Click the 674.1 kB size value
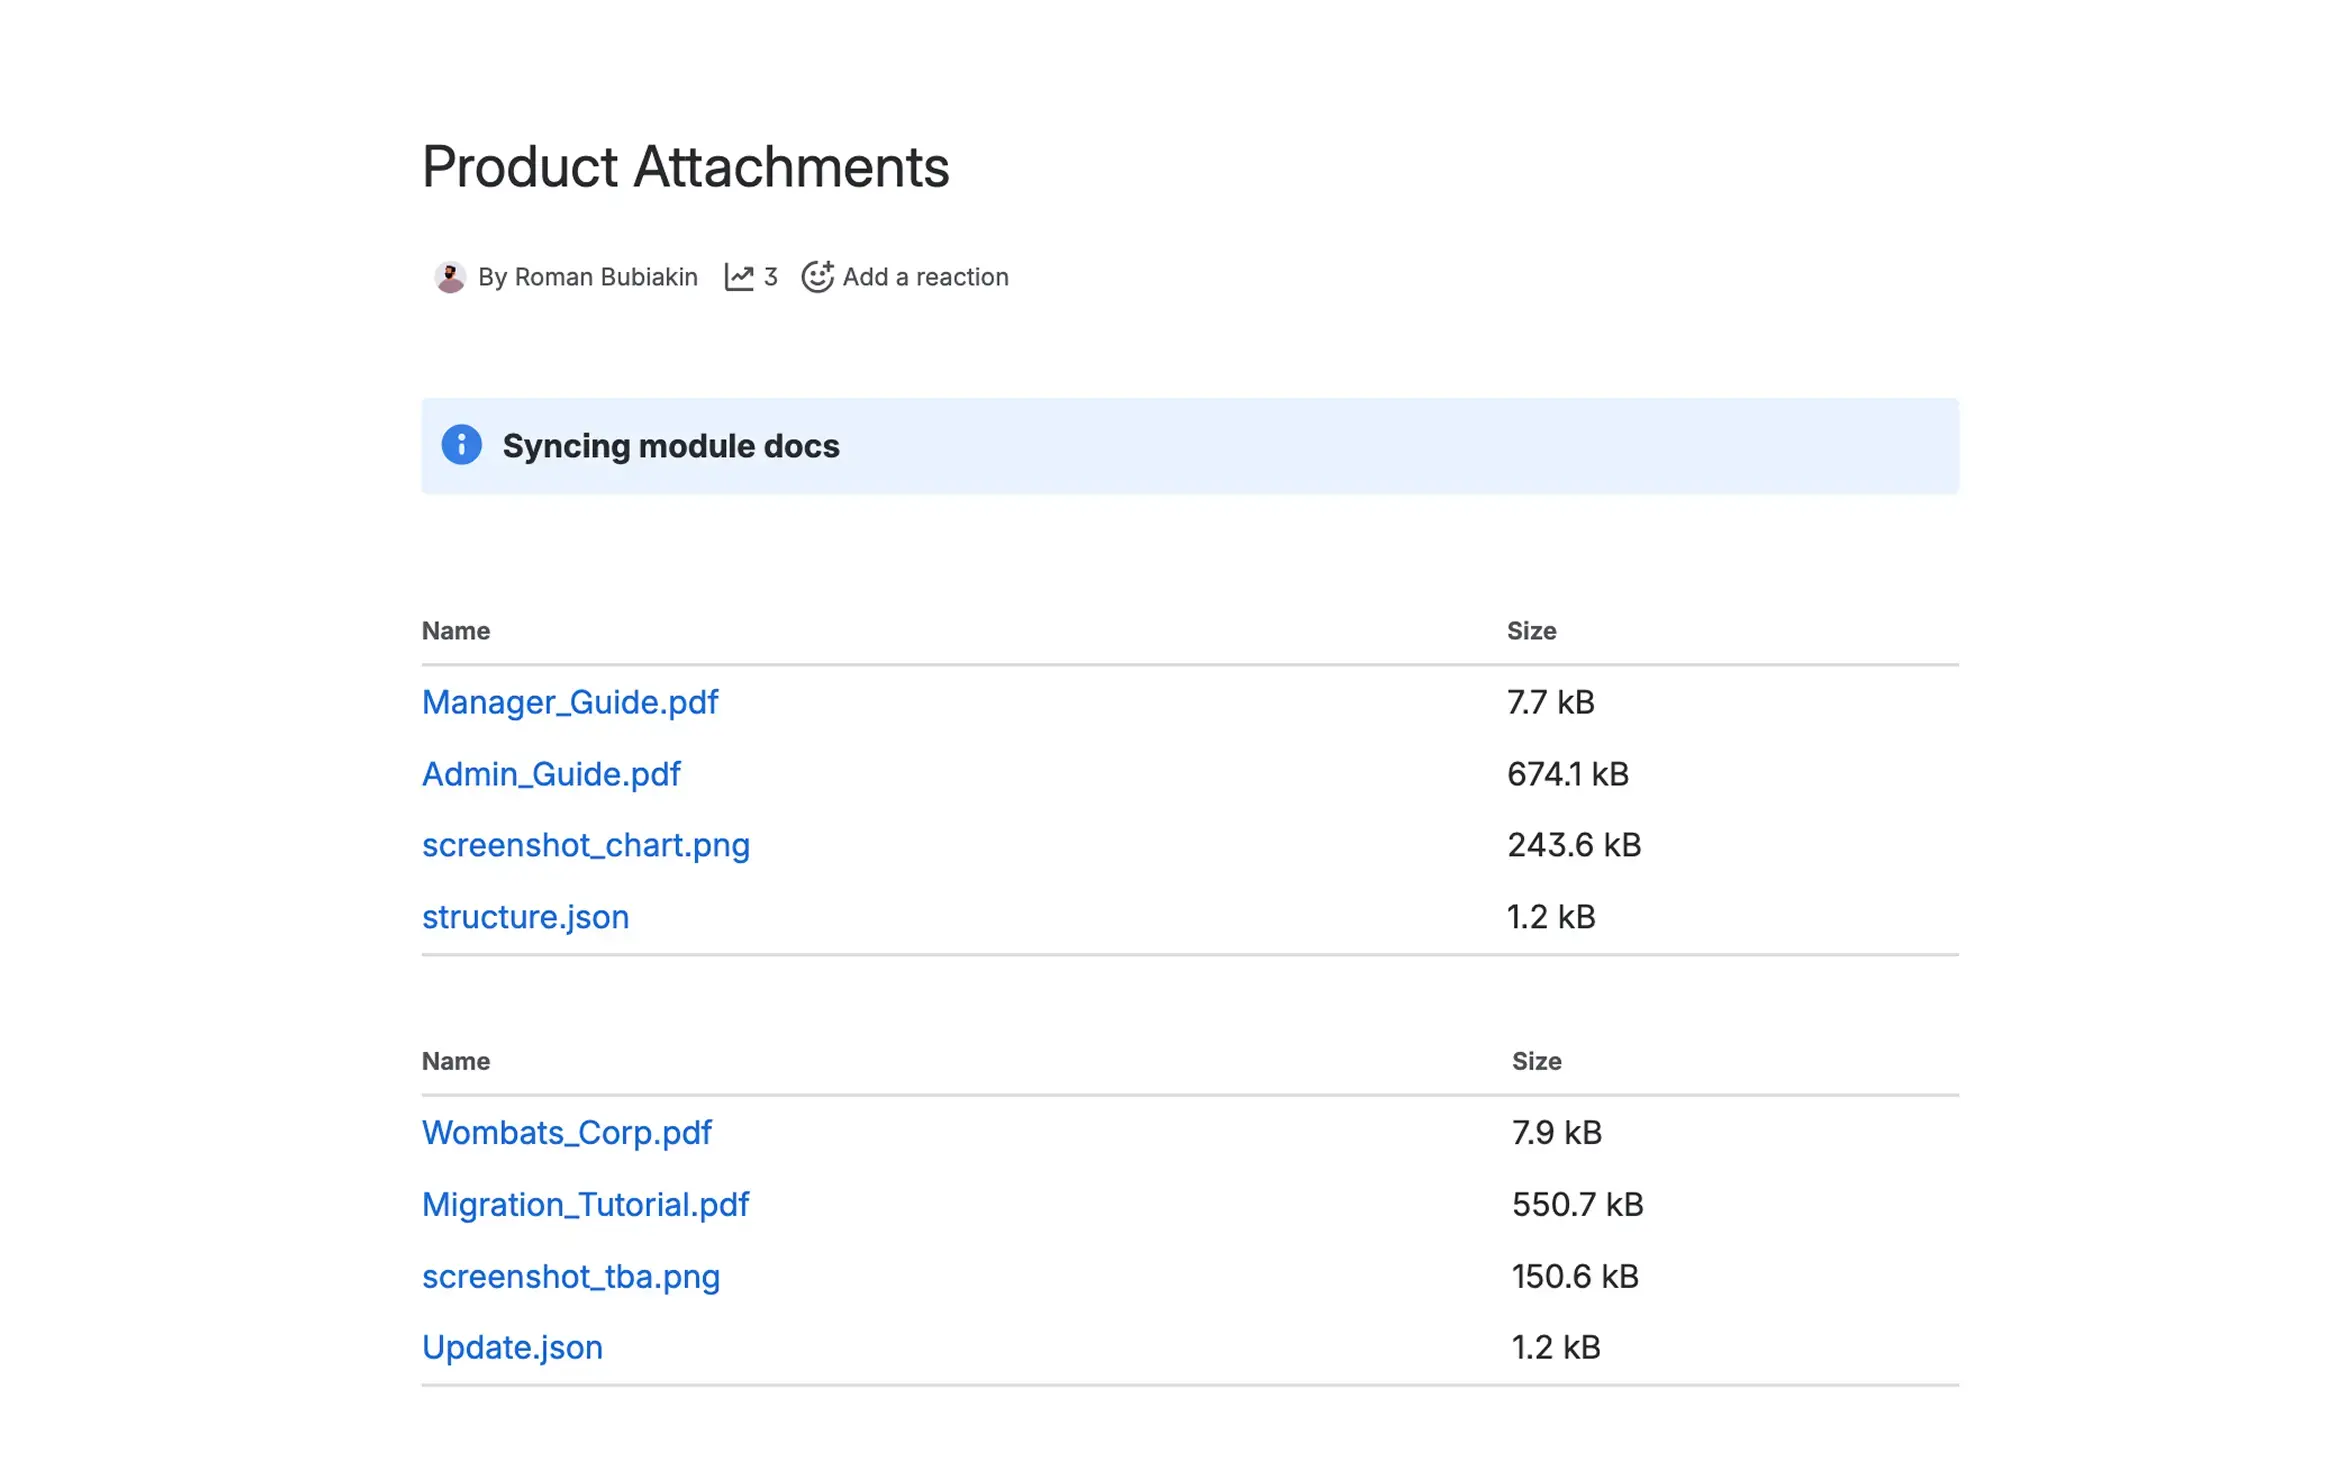 tap(1568, 774)
